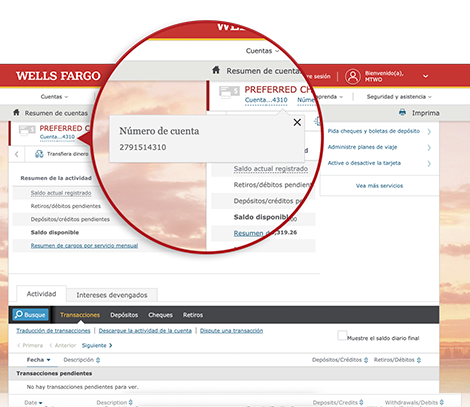This screenshot has height=407, width=470.
Task: Open the arrow for Active o desactive la tarjeta
Action: pos(429,164)
